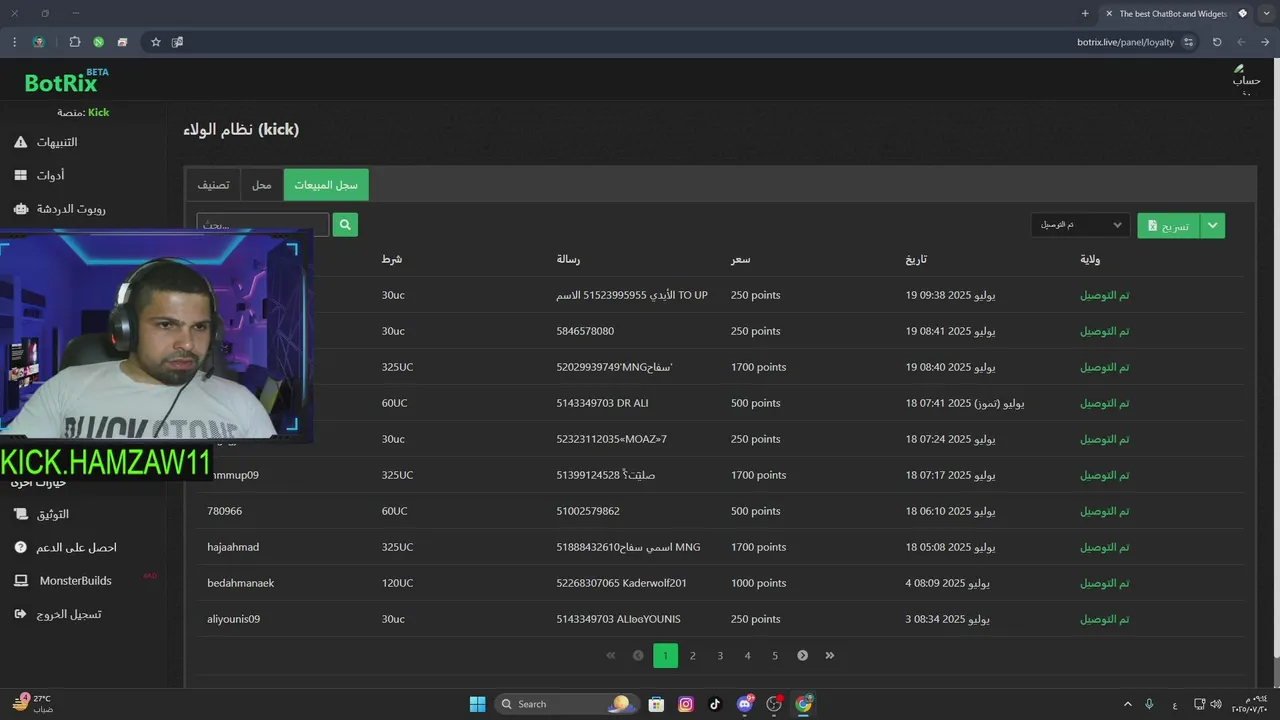Click site information icon beside URL
The width and height of the screenshot is (1280, 720).
(x=1188, y=42)
